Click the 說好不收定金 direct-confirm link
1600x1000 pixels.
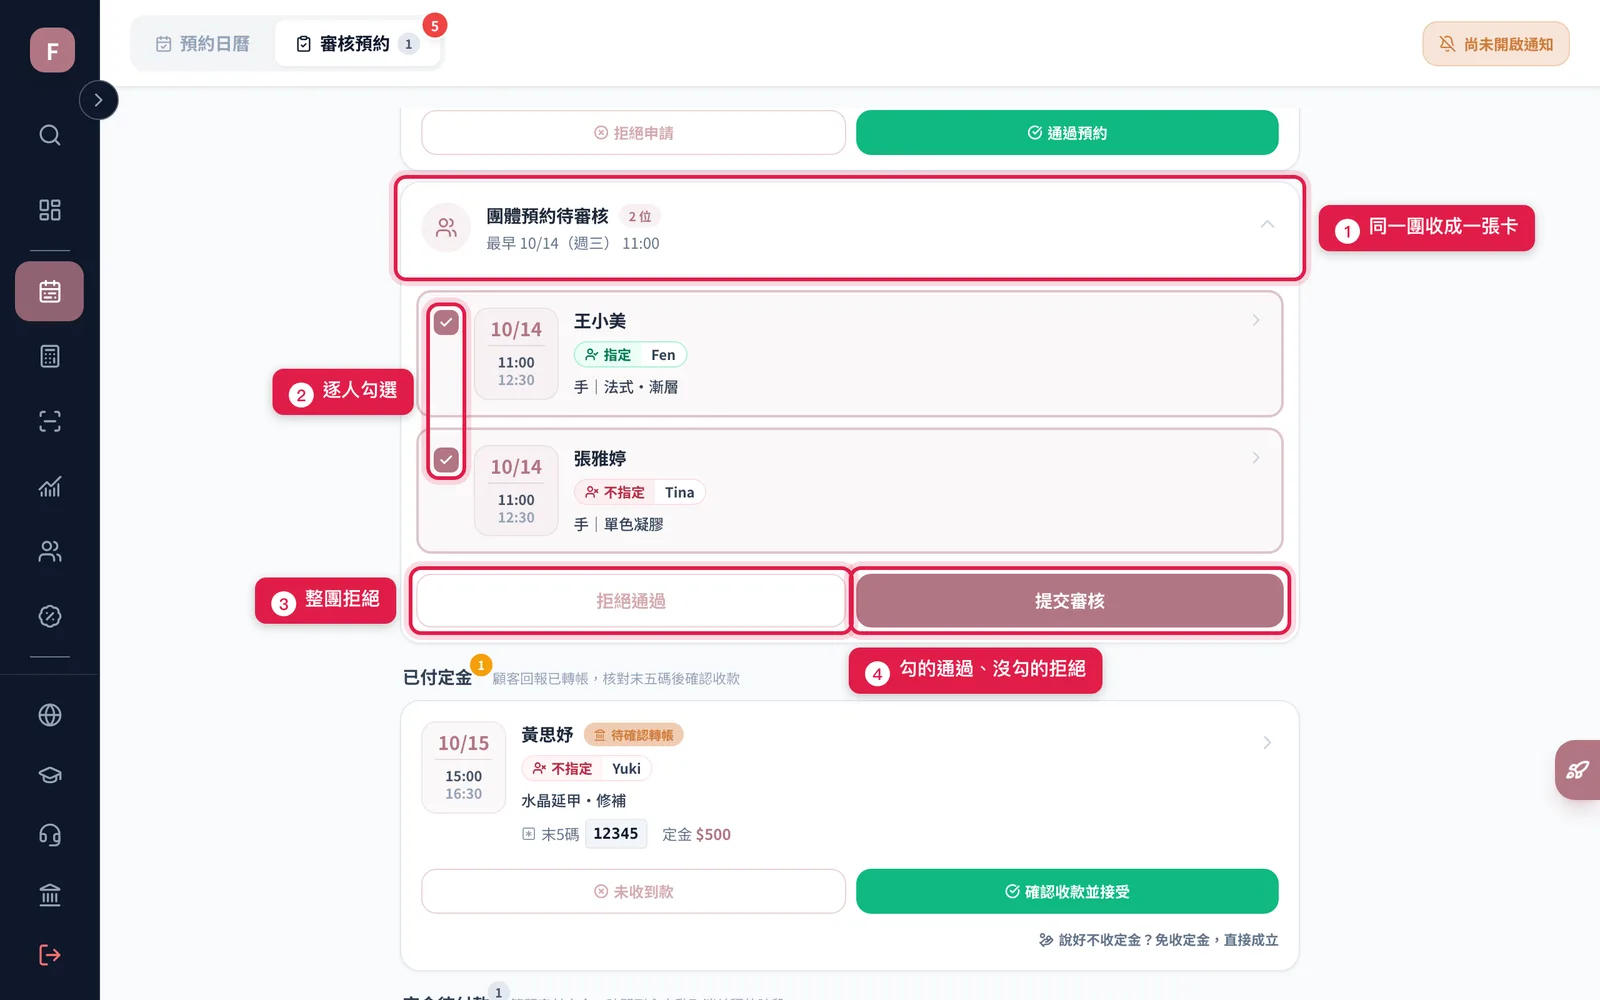1158,940
